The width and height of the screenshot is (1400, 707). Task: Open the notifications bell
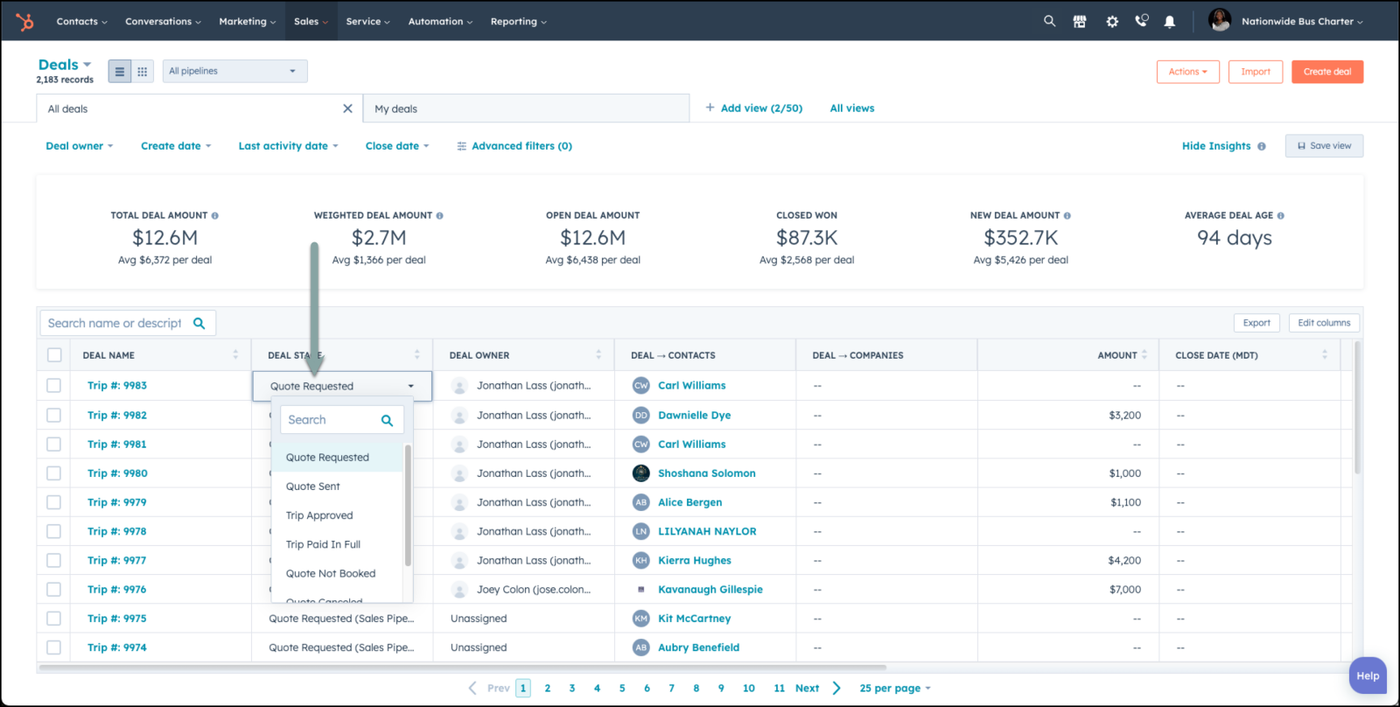[1170, 21]
